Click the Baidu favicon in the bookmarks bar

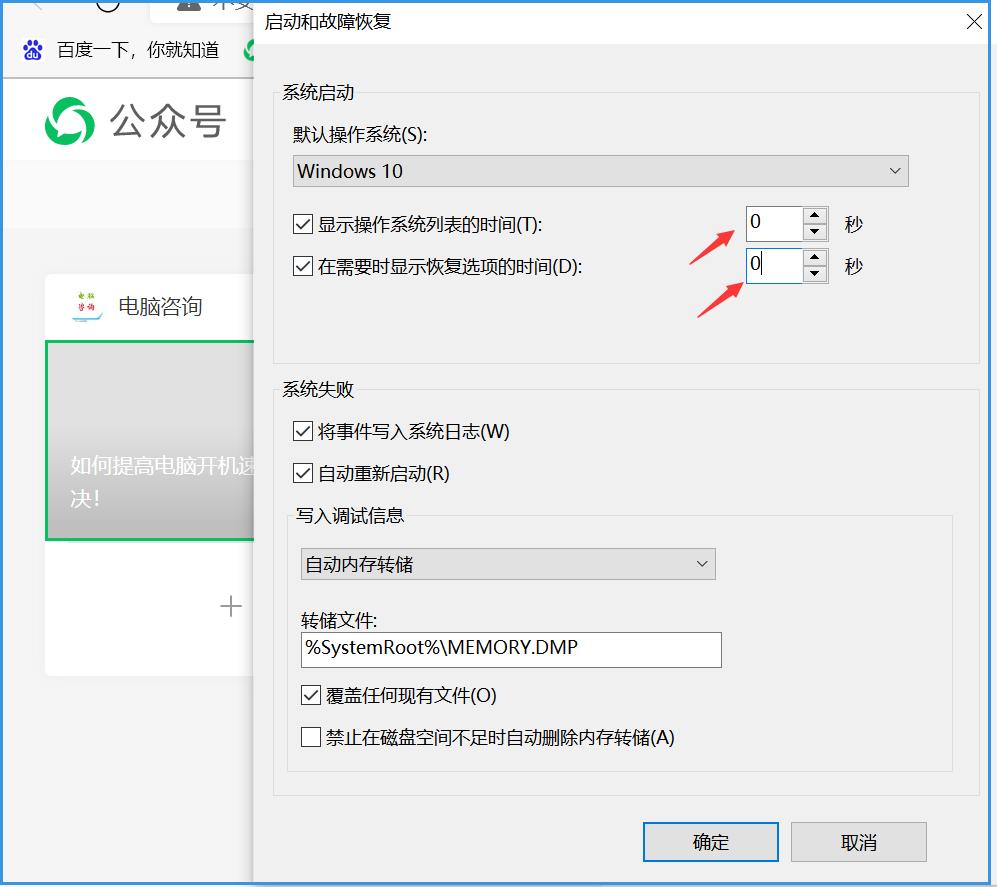pyautogui.click(x=32, y=50)
